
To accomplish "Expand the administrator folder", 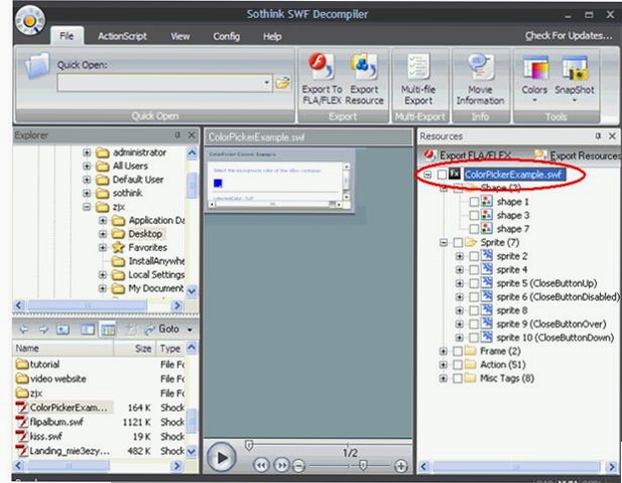I will pos(87,152).
